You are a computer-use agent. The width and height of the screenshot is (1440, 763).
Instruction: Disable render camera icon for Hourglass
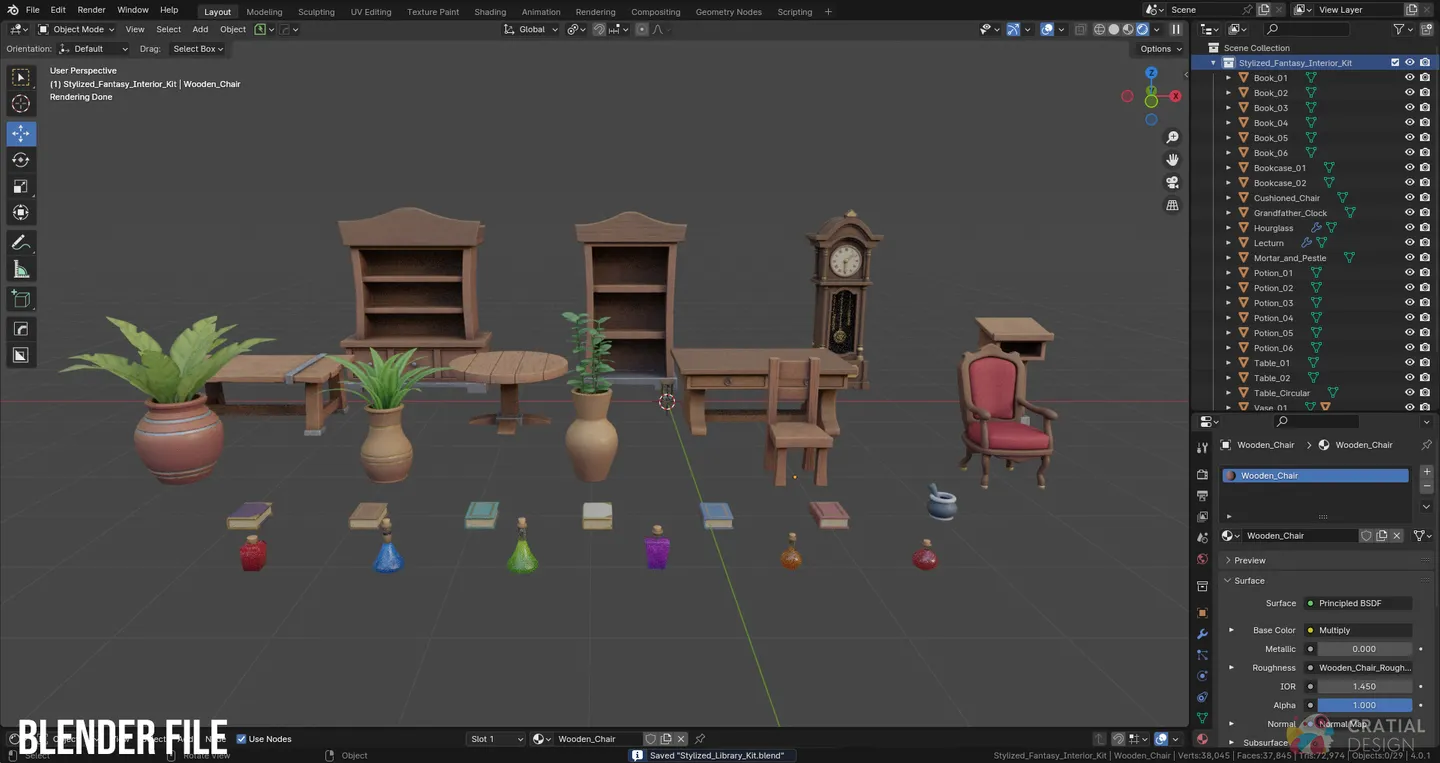(x=1425, y=228)
